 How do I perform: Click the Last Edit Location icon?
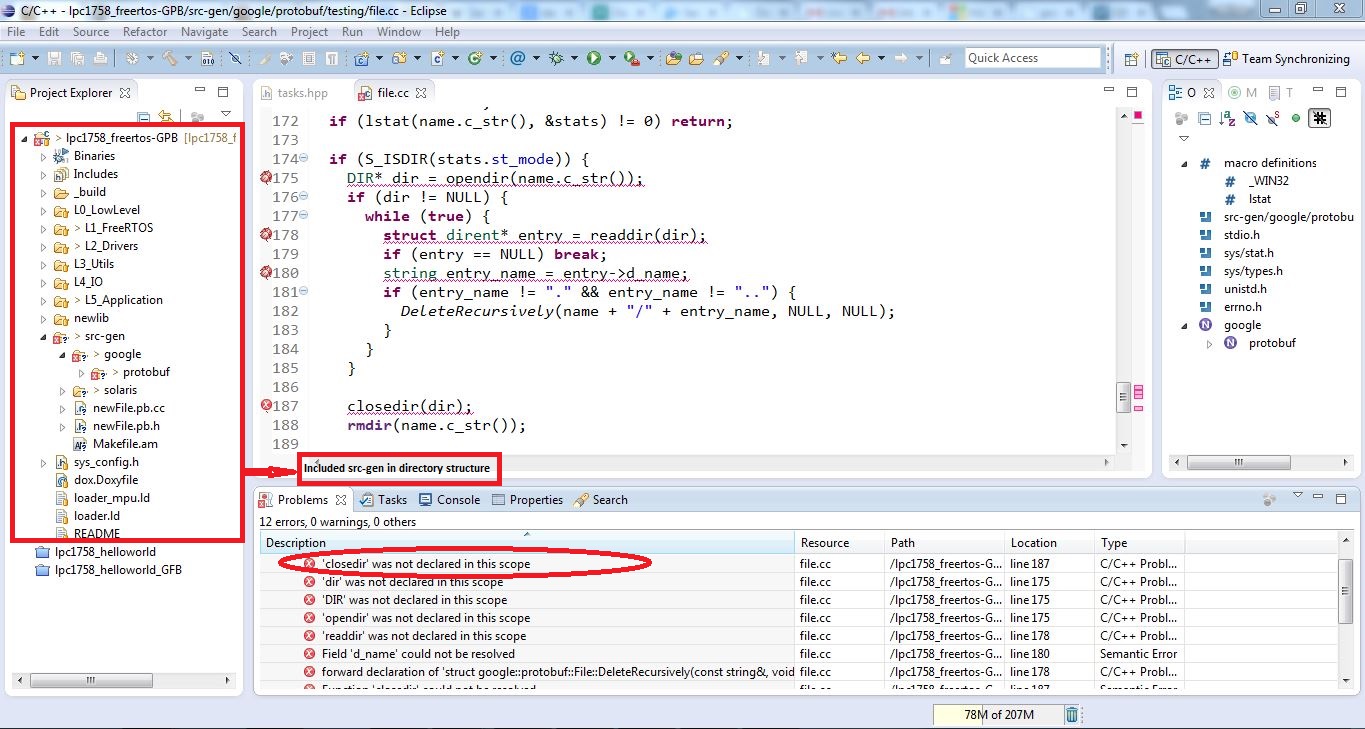tap(839, 58)
